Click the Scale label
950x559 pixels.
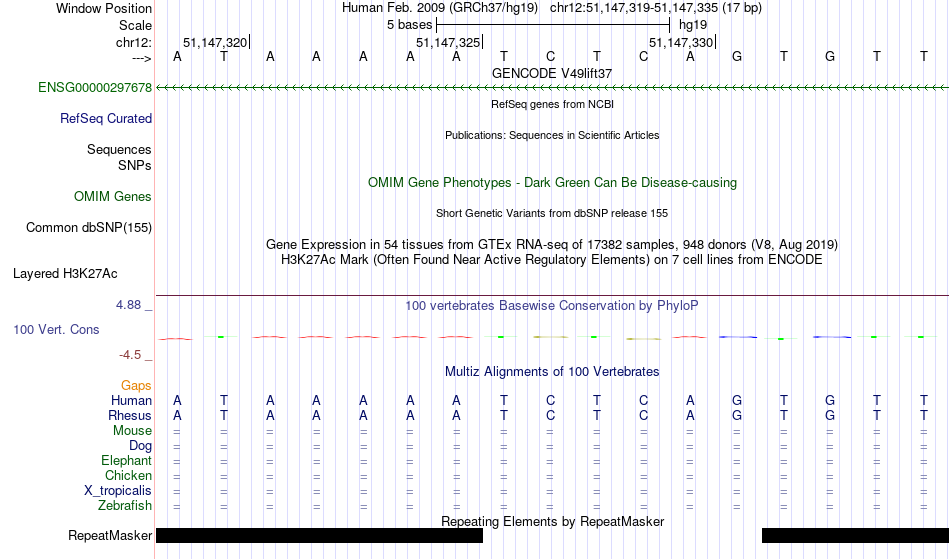pyautogui.click(x=136, y=25)
